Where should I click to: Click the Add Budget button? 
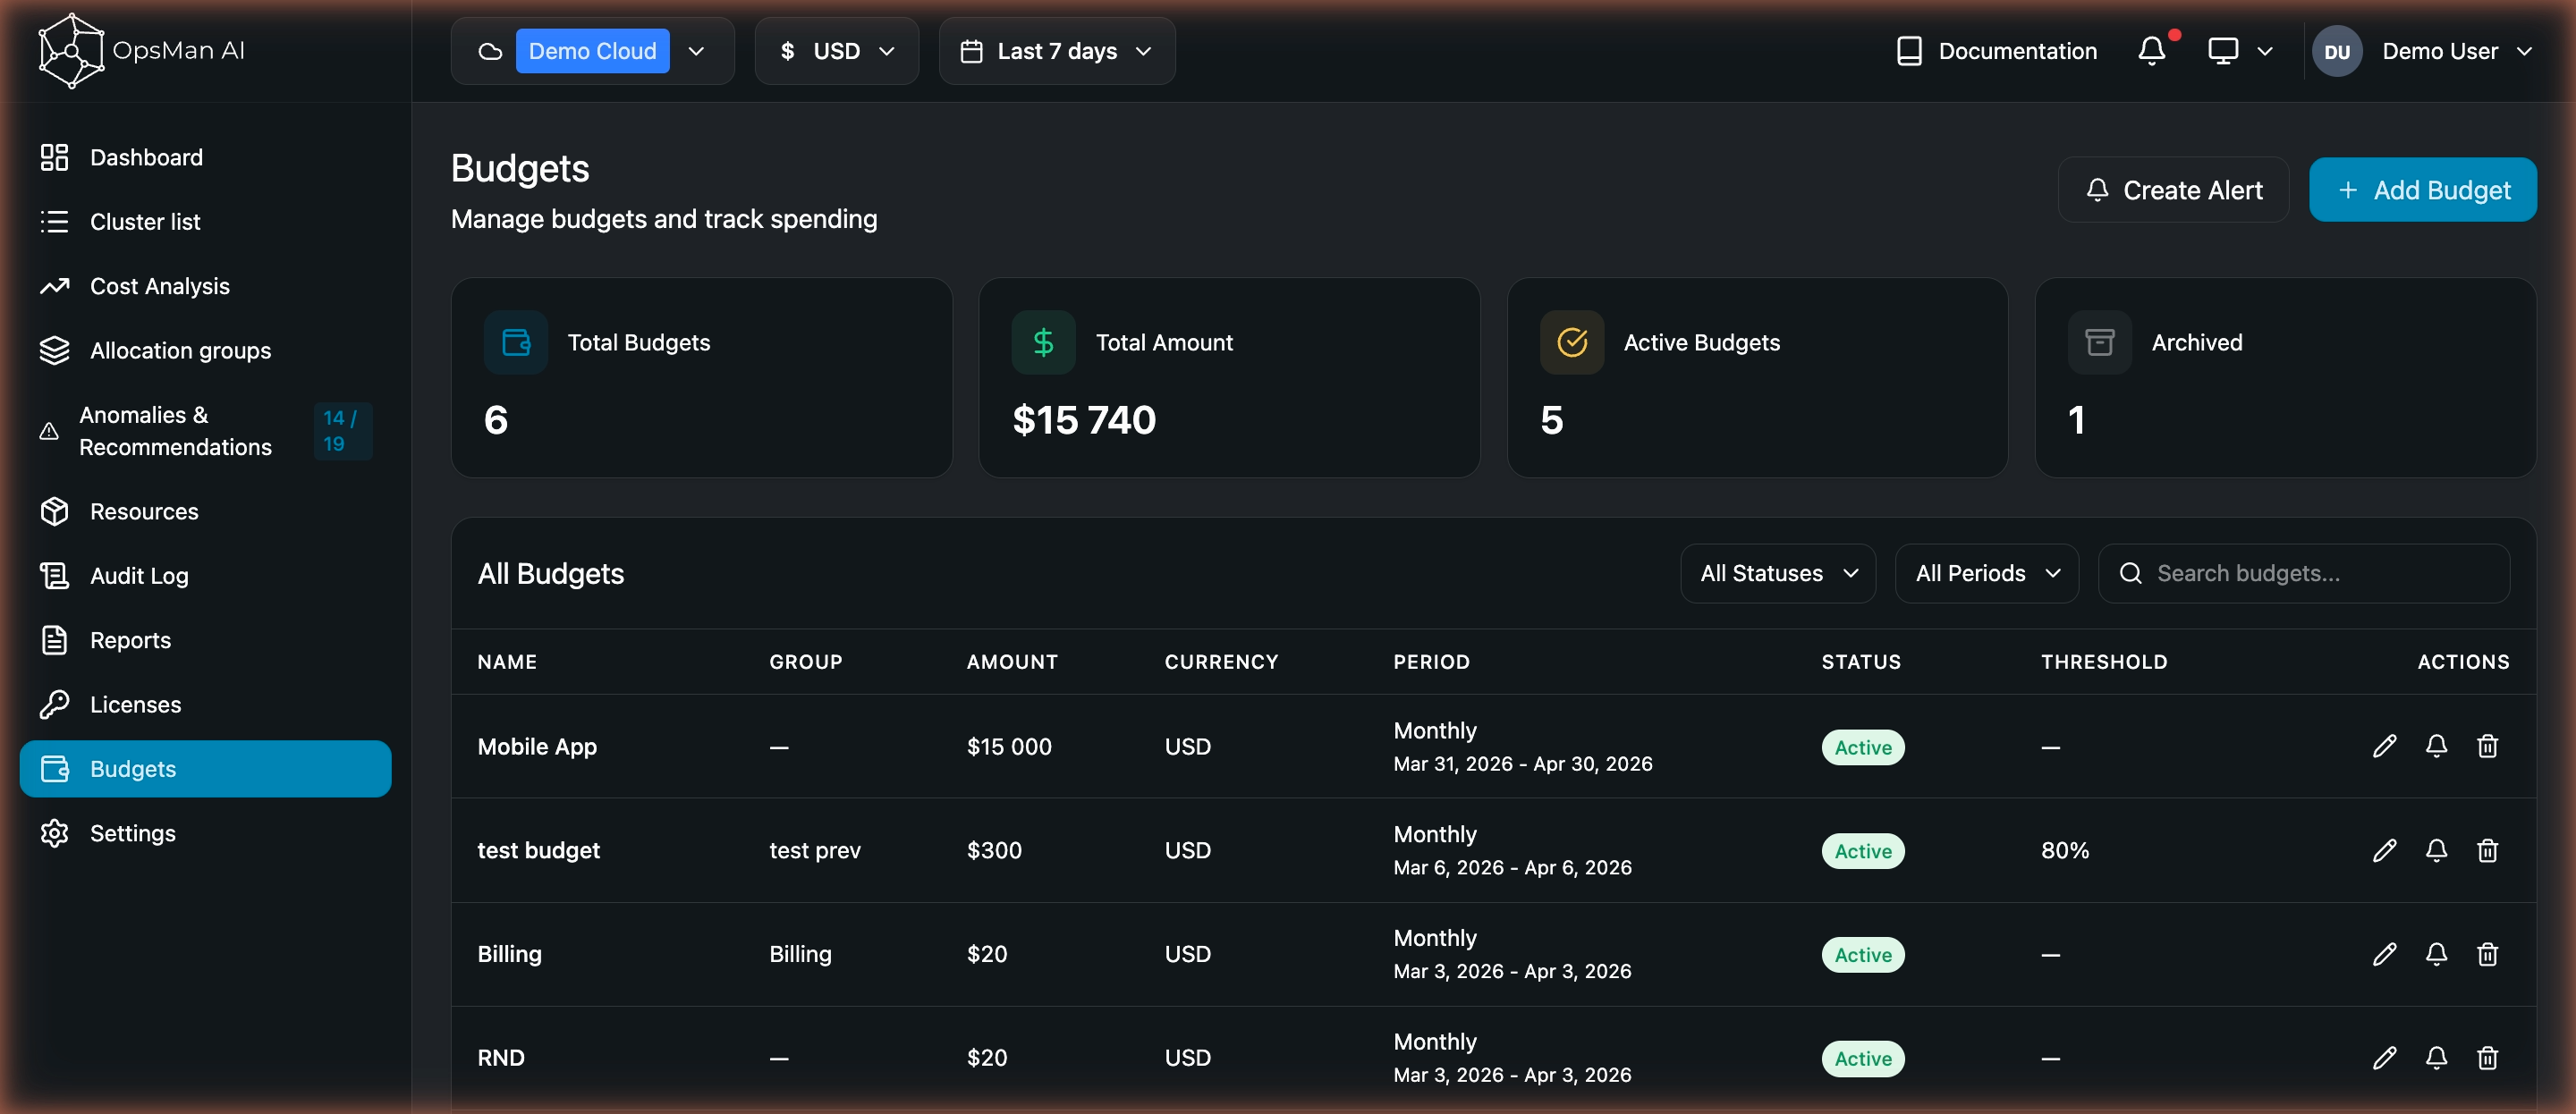(x=2422, y=189)
